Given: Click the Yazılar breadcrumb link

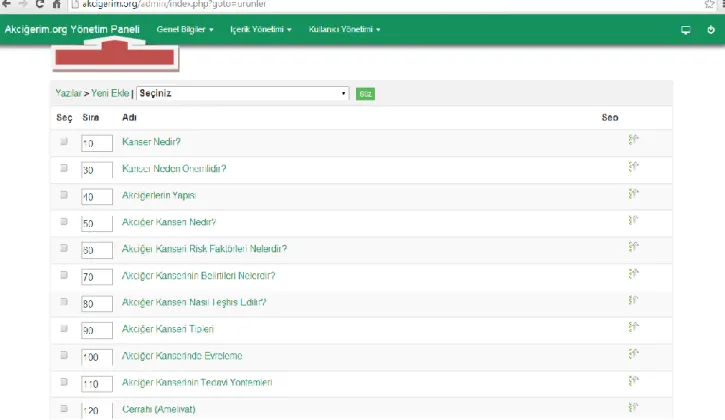Looking at the screenshot, I should click(68, 93).
